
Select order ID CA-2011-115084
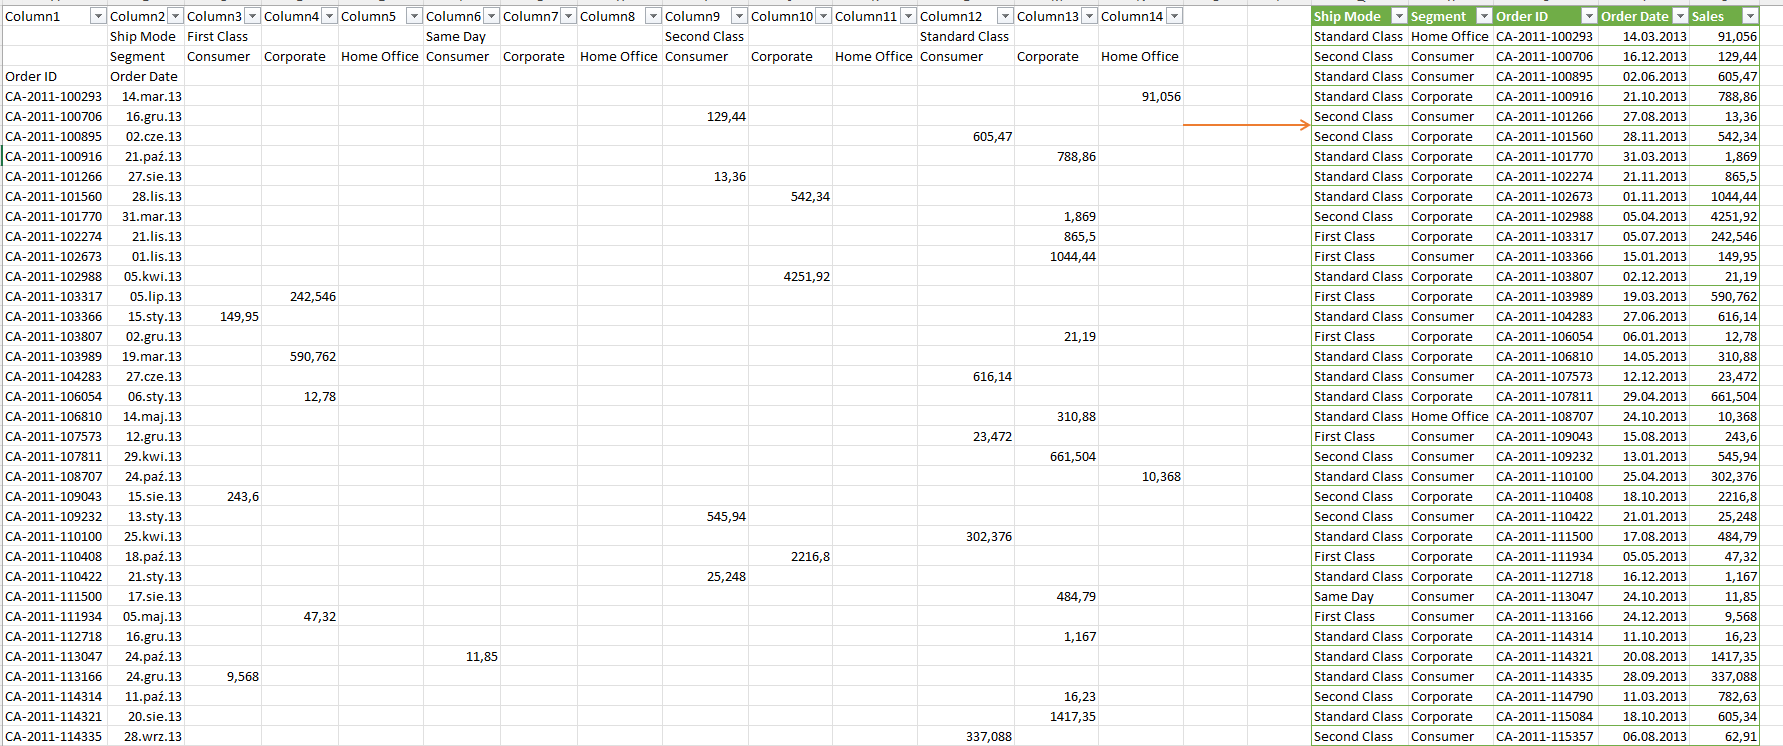[1545, 717]
